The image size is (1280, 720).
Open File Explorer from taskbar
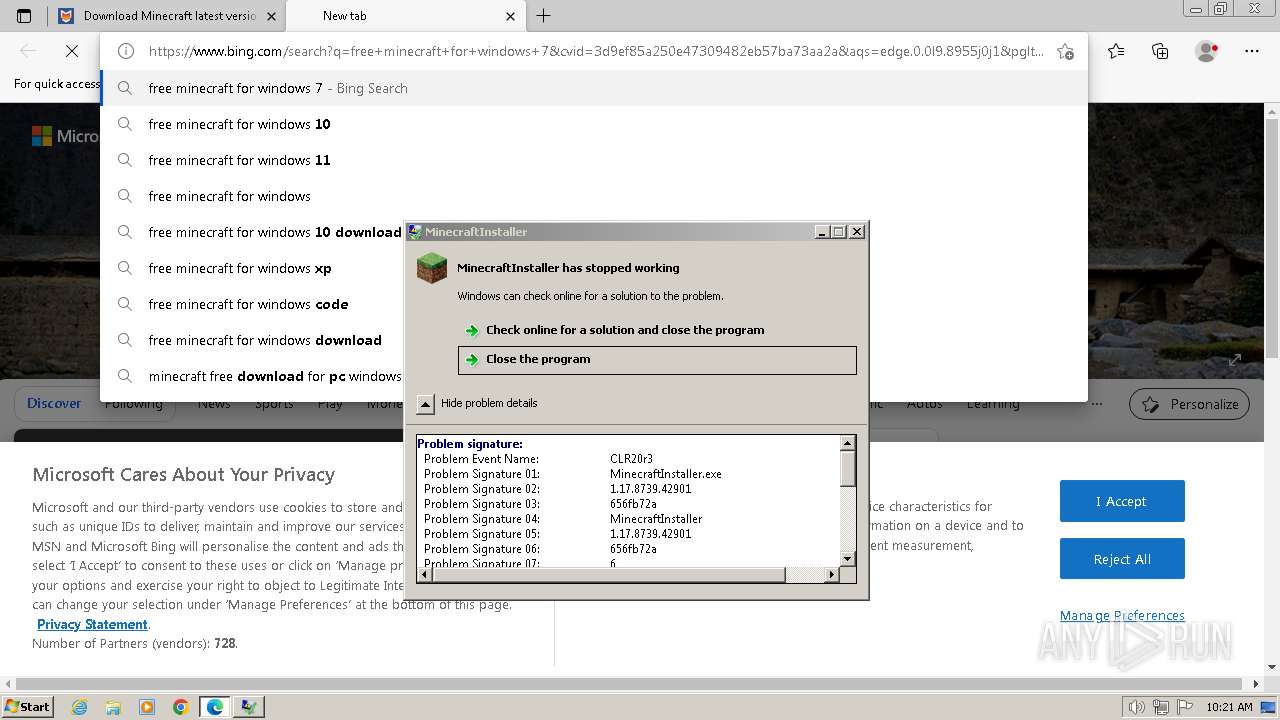[113, 707]
